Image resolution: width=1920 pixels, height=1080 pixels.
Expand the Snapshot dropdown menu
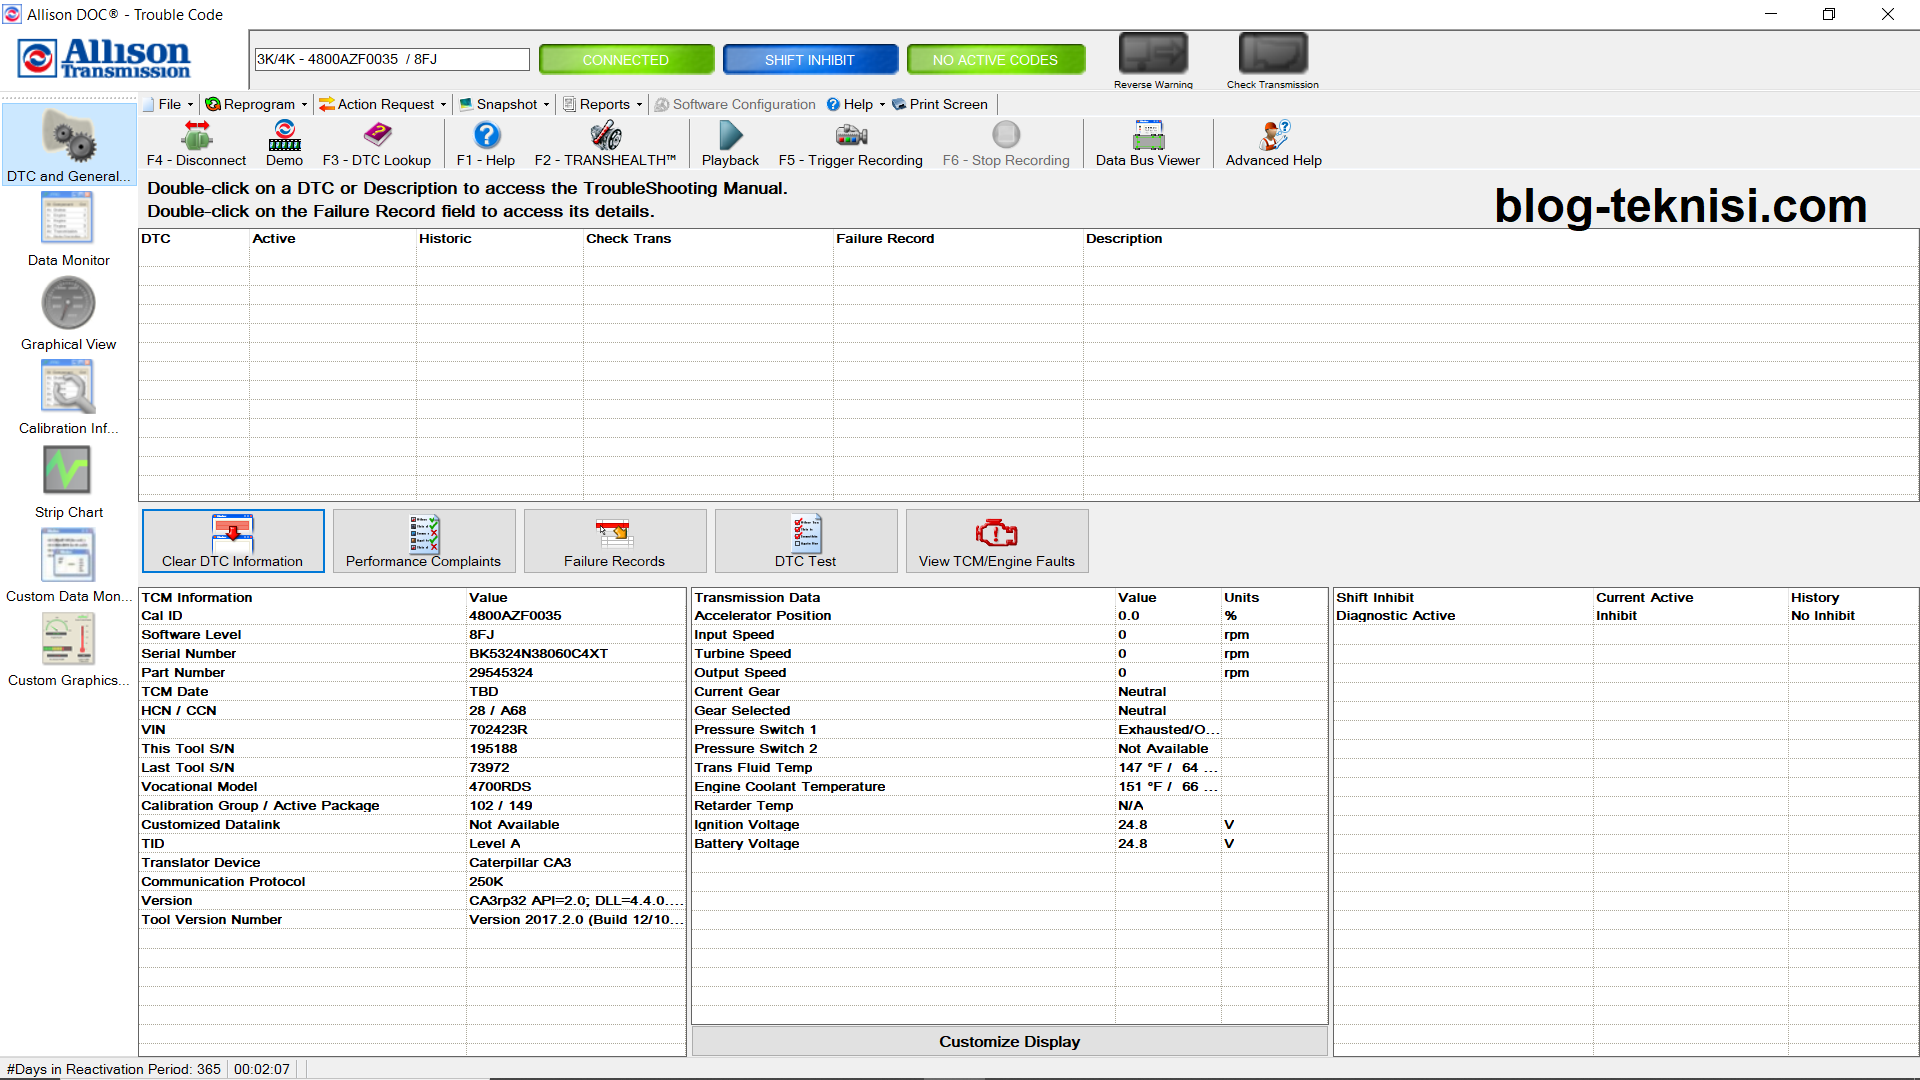pos(506,104)
